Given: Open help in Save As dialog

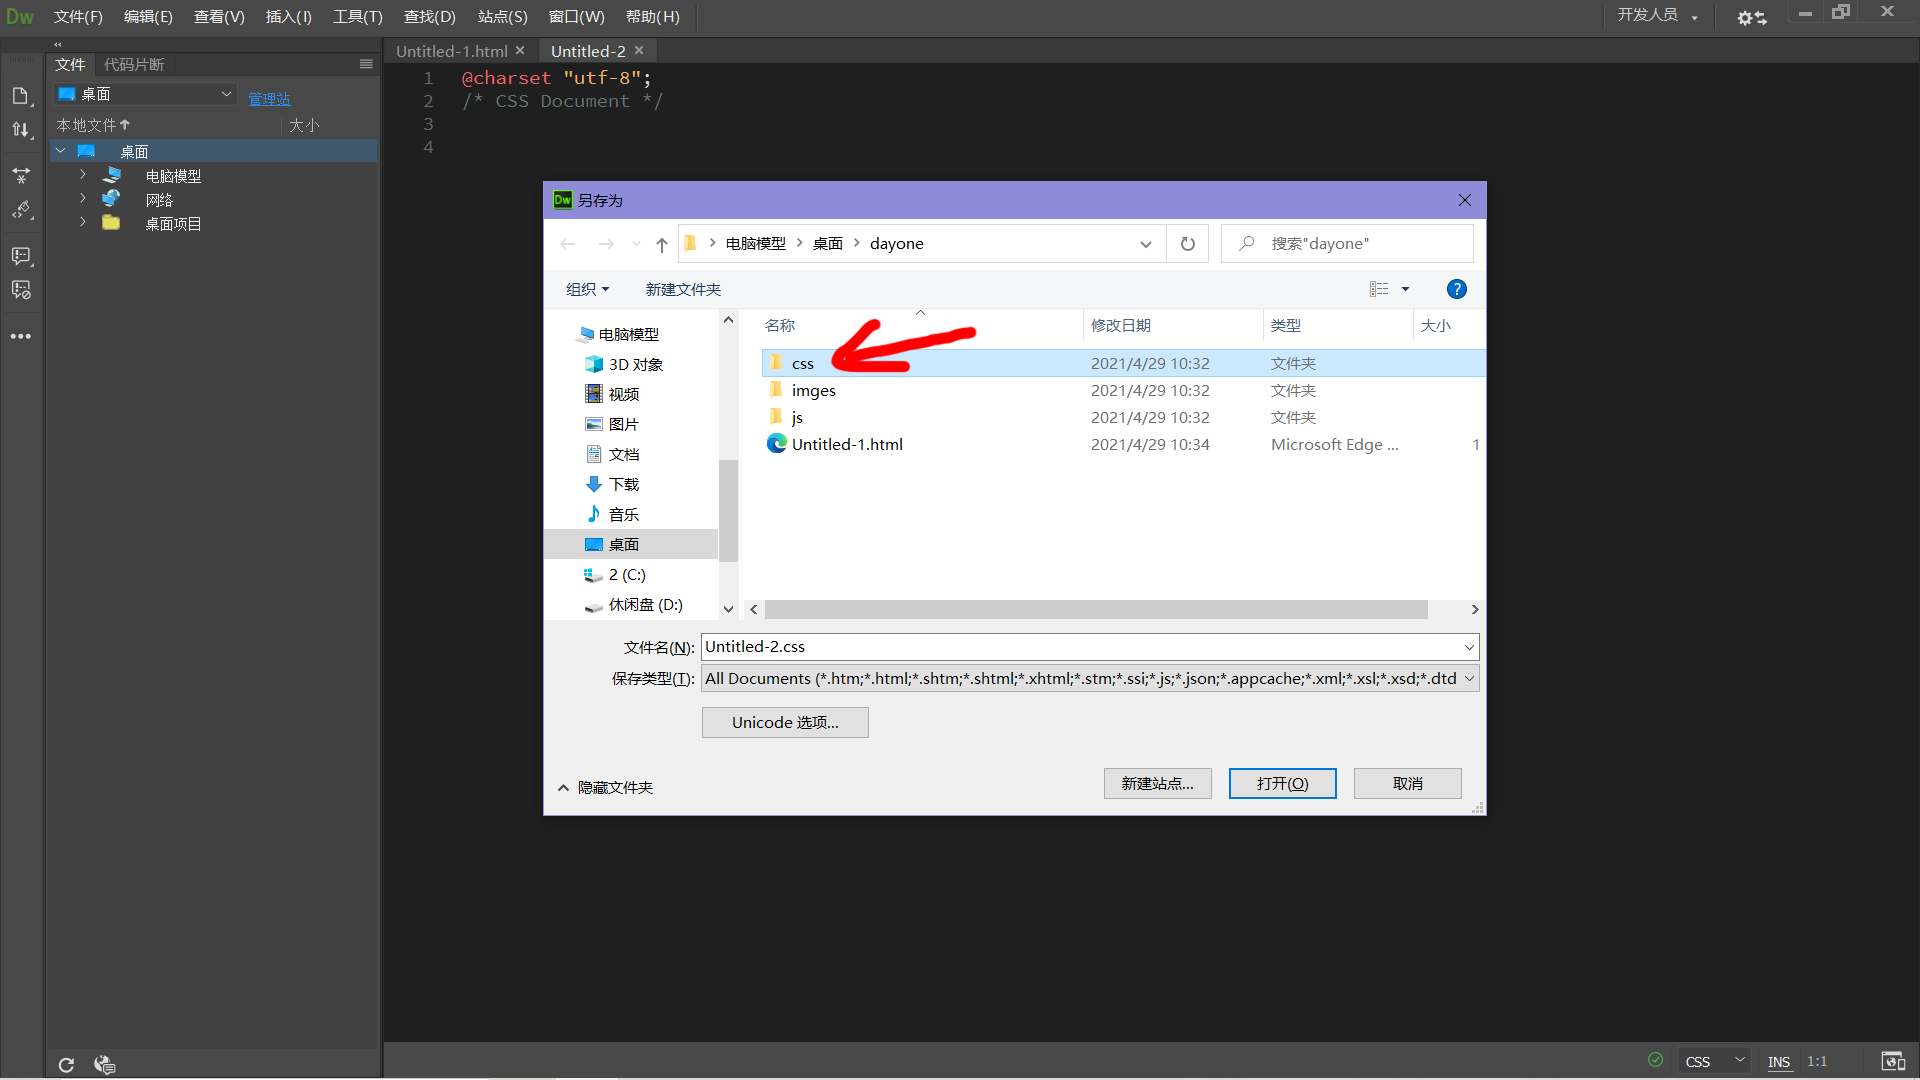Looking at the screenshot, I should (x=1457, y=289).
